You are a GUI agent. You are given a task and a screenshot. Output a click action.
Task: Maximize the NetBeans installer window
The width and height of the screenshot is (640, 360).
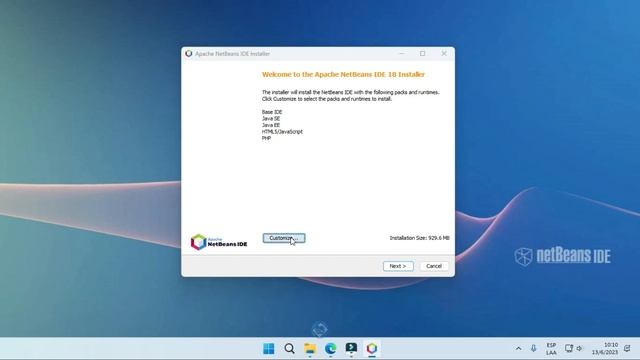point(422,53)
